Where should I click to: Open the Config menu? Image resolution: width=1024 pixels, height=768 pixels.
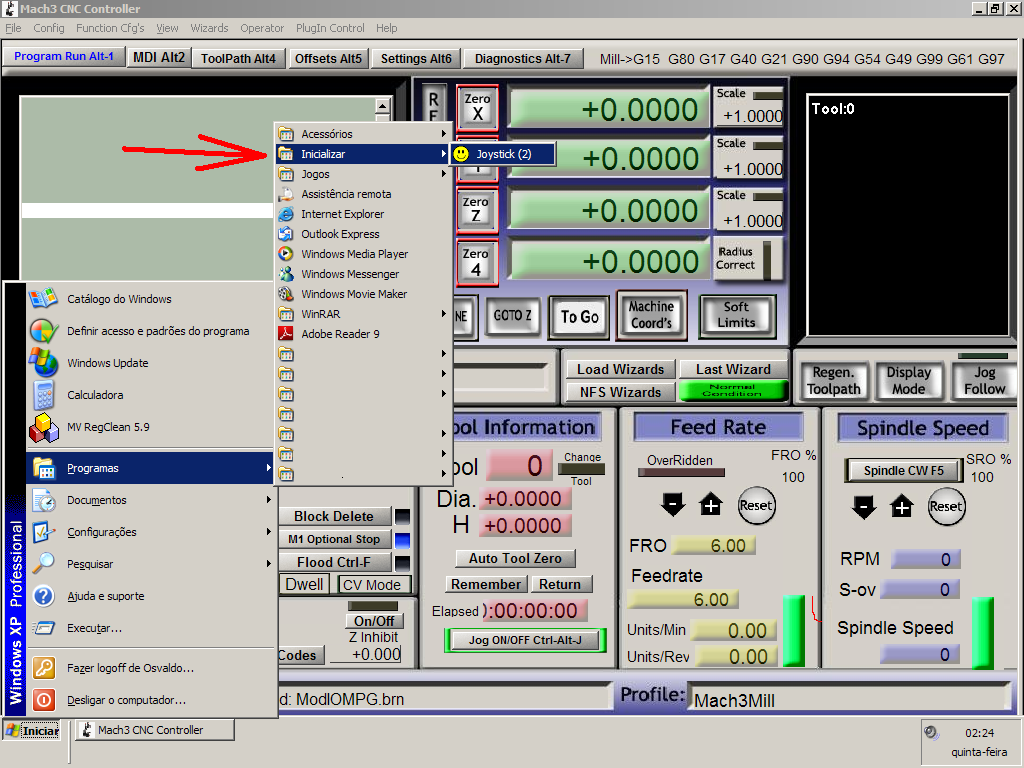click(x=49, y=28)
